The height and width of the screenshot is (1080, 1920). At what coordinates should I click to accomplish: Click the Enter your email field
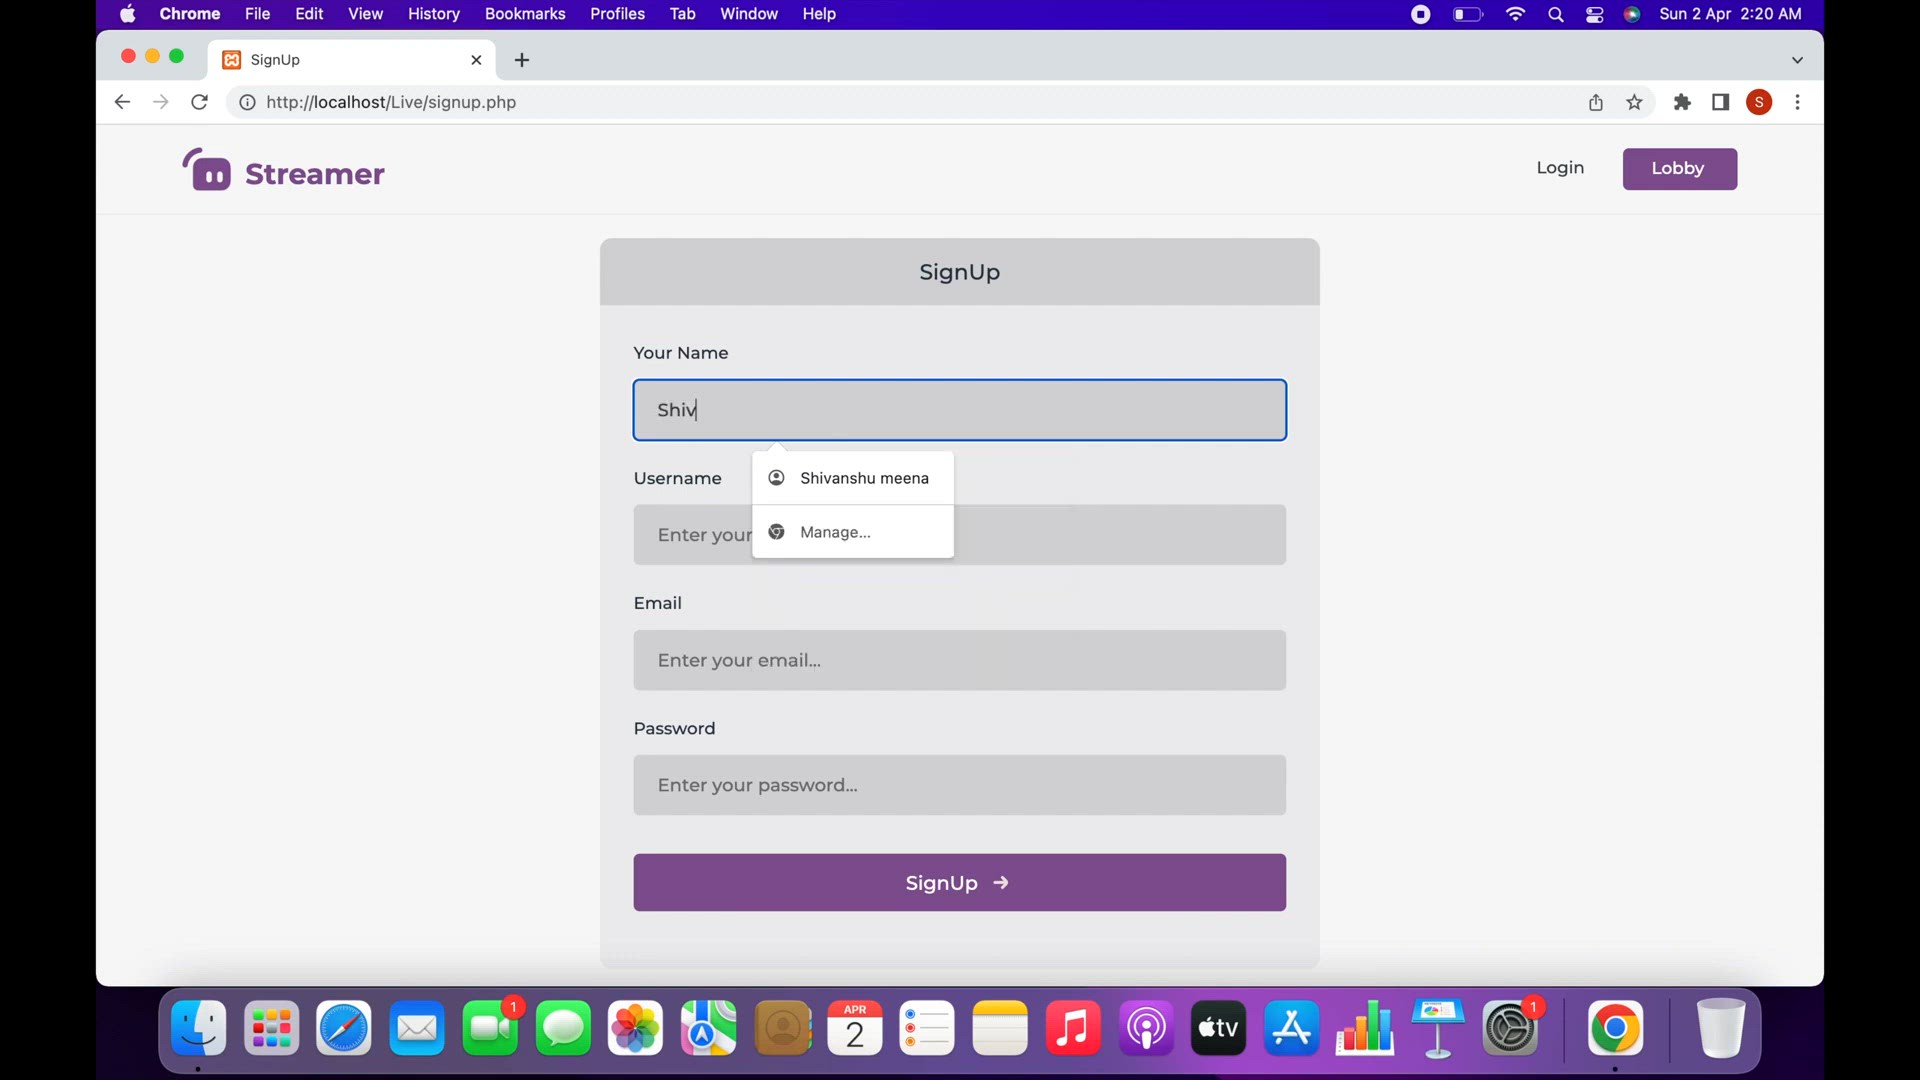click(958, 660)
